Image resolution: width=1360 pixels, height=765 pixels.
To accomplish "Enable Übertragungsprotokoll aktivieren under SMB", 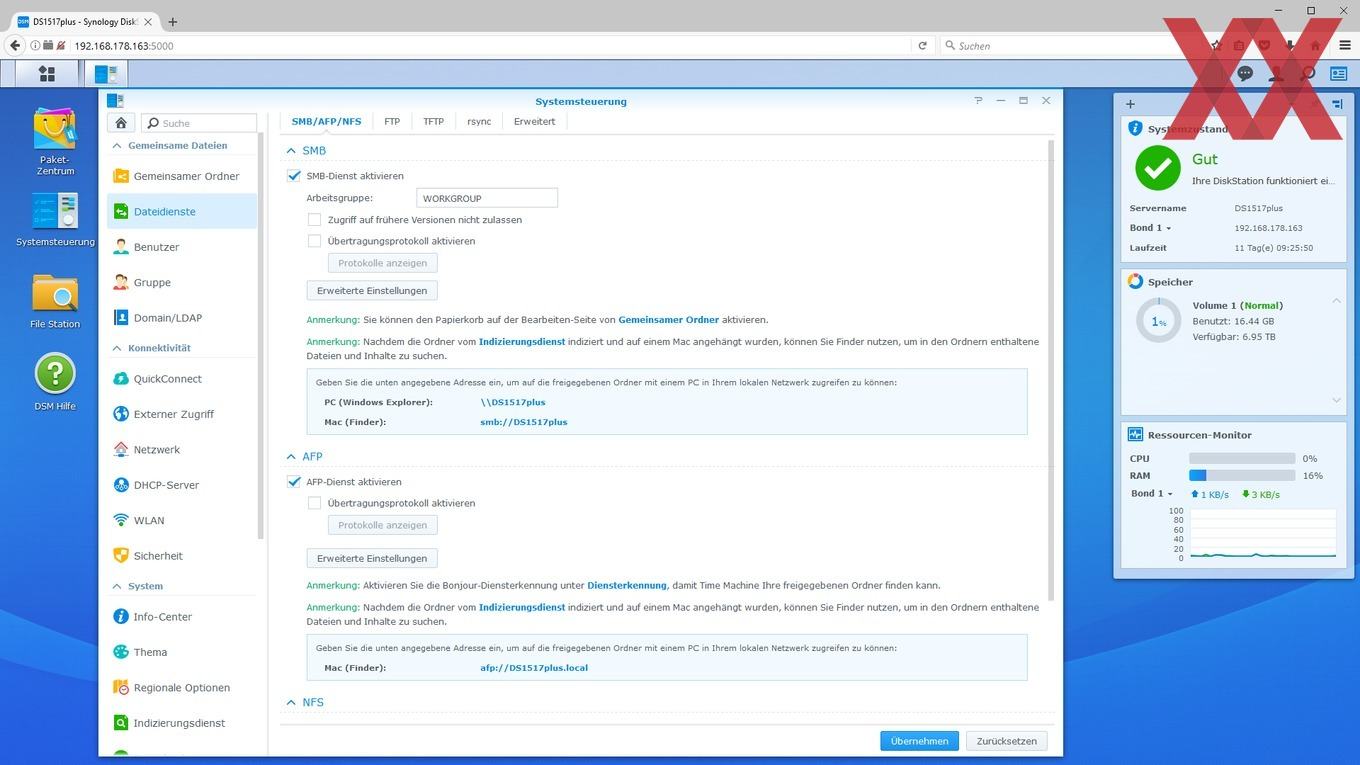I will [x=314, y=241].
